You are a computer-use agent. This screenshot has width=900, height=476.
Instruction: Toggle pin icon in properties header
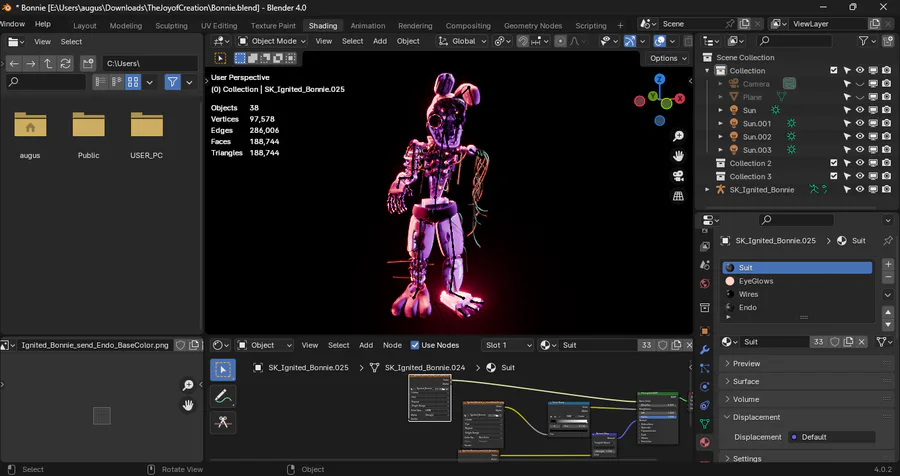tap(888, 241)
